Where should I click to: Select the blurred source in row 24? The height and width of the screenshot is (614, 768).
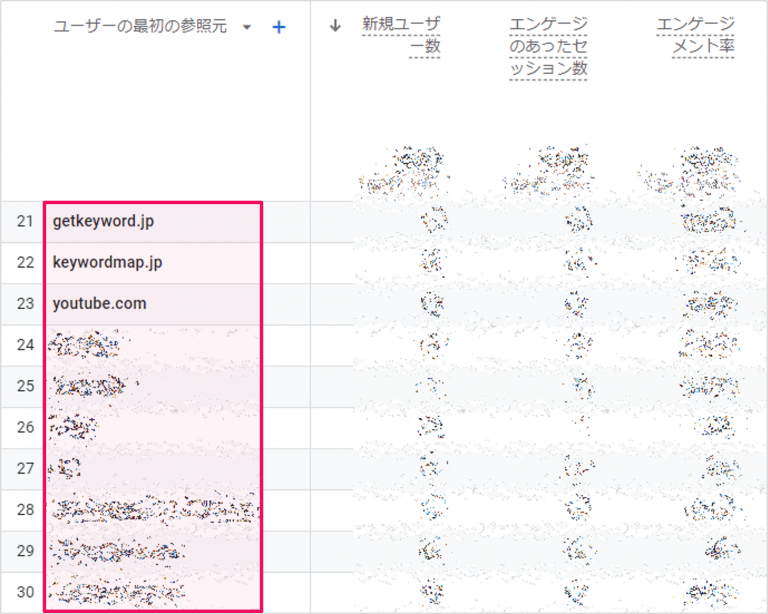pyautogui.click(x=88, y=345)
